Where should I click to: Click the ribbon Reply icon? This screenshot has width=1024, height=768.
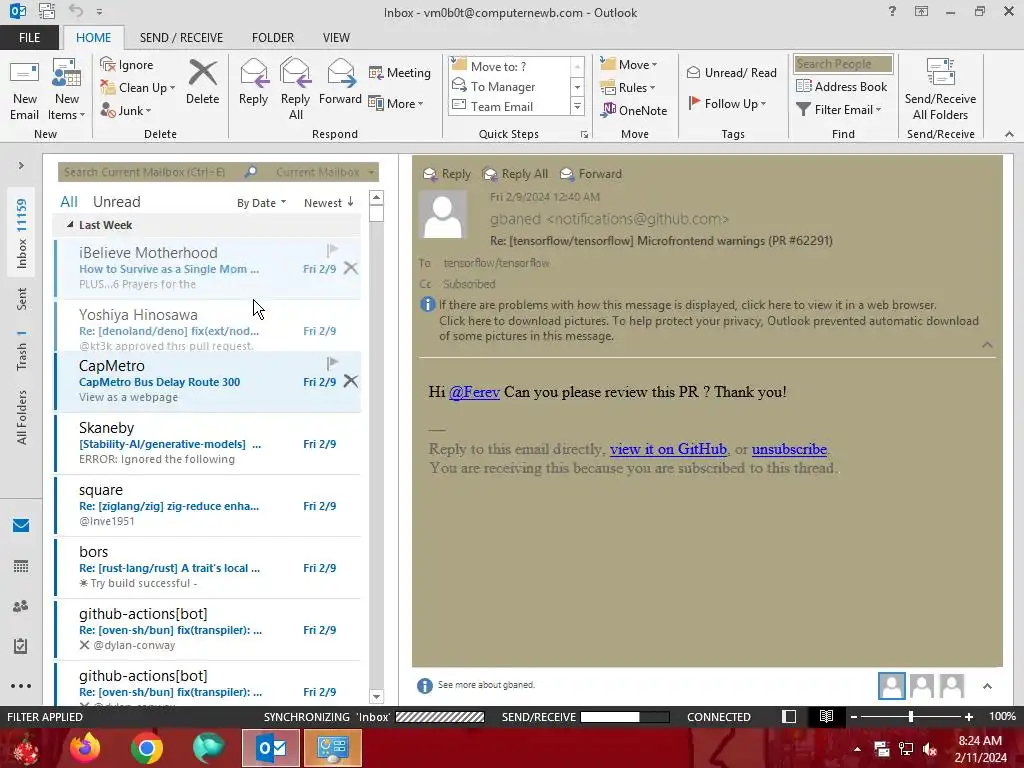[253, 82]
